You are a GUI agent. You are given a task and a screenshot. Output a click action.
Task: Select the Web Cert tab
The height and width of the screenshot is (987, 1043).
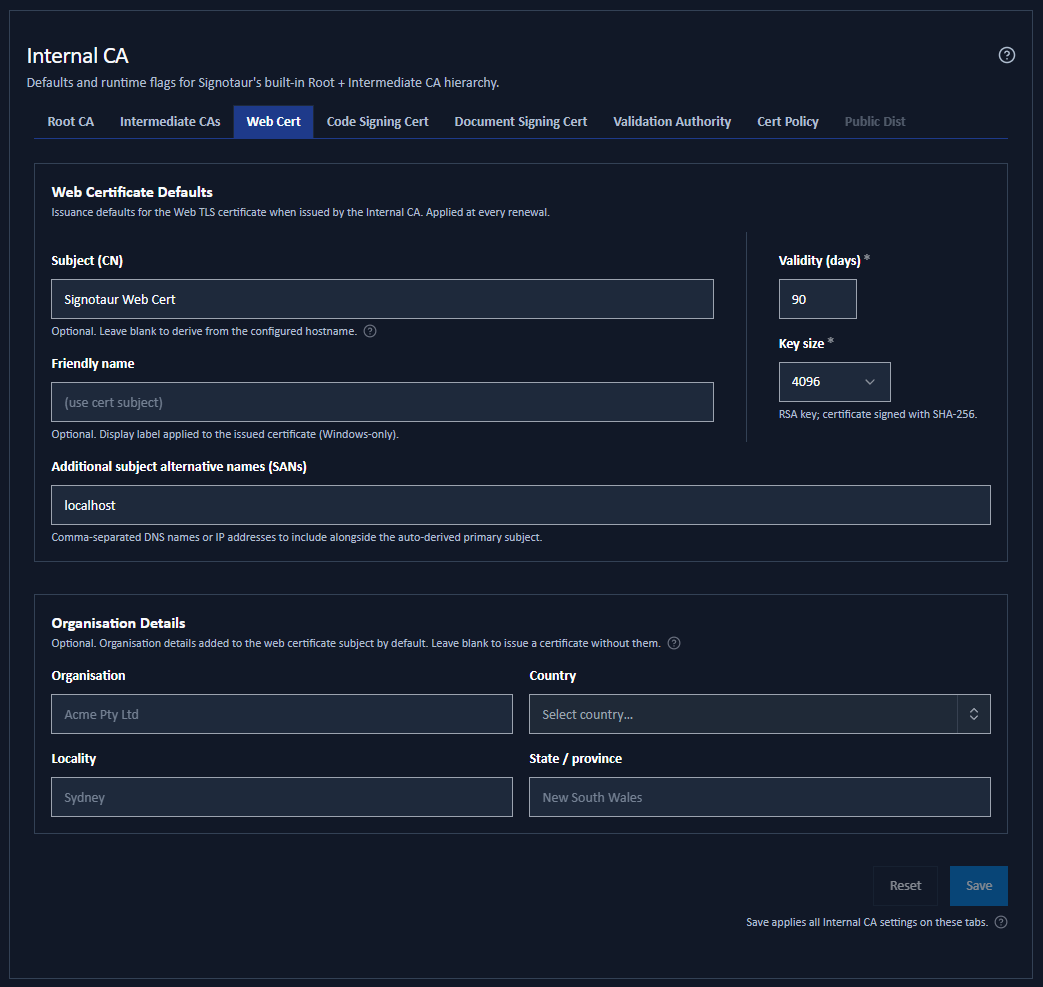click(x=273, y=122)
